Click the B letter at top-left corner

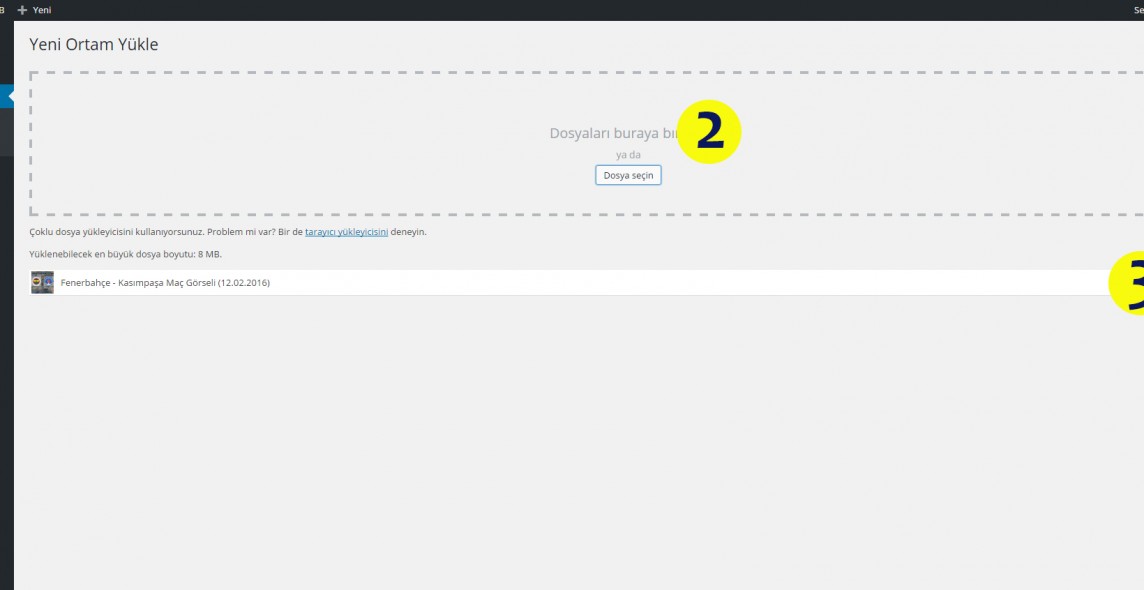[3, 10]
